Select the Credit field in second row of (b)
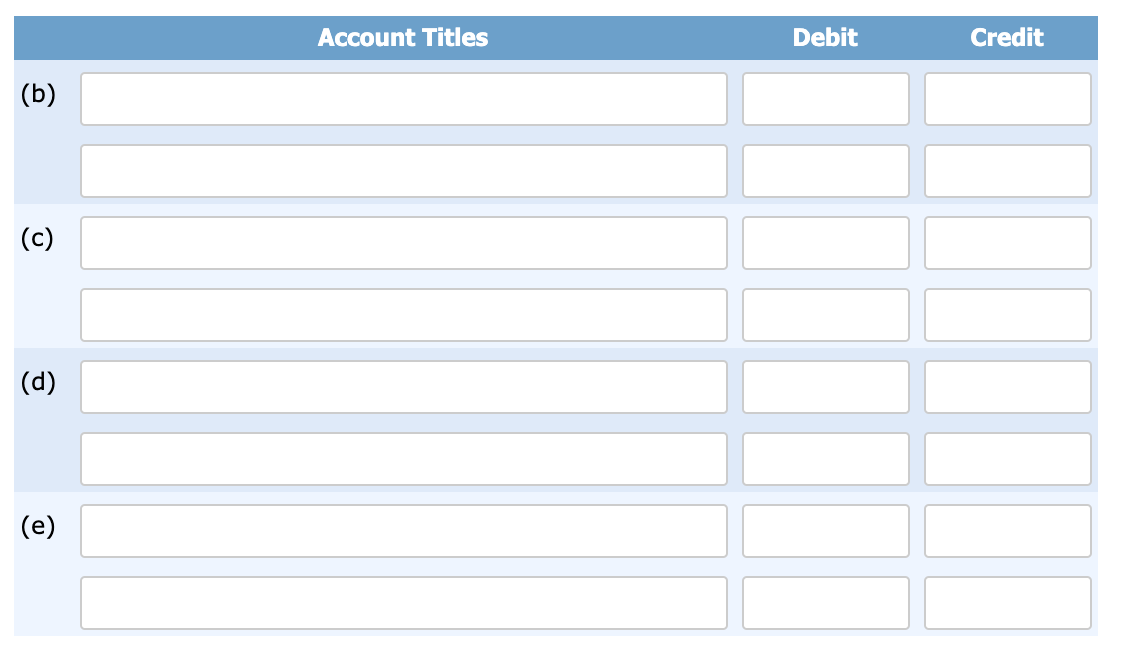This screenshot has height=656, width=1130. tap(1007, 170)
